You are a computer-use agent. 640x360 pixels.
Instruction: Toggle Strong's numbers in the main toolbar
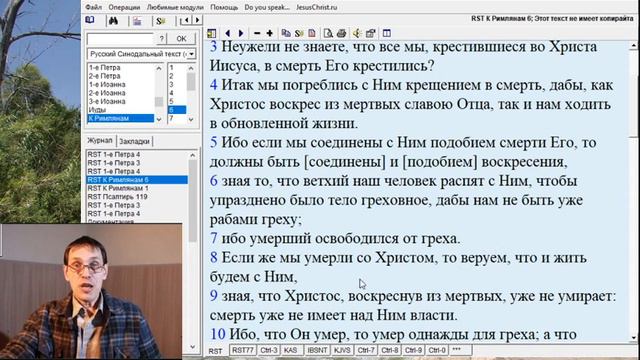click(x=299, y=33)
